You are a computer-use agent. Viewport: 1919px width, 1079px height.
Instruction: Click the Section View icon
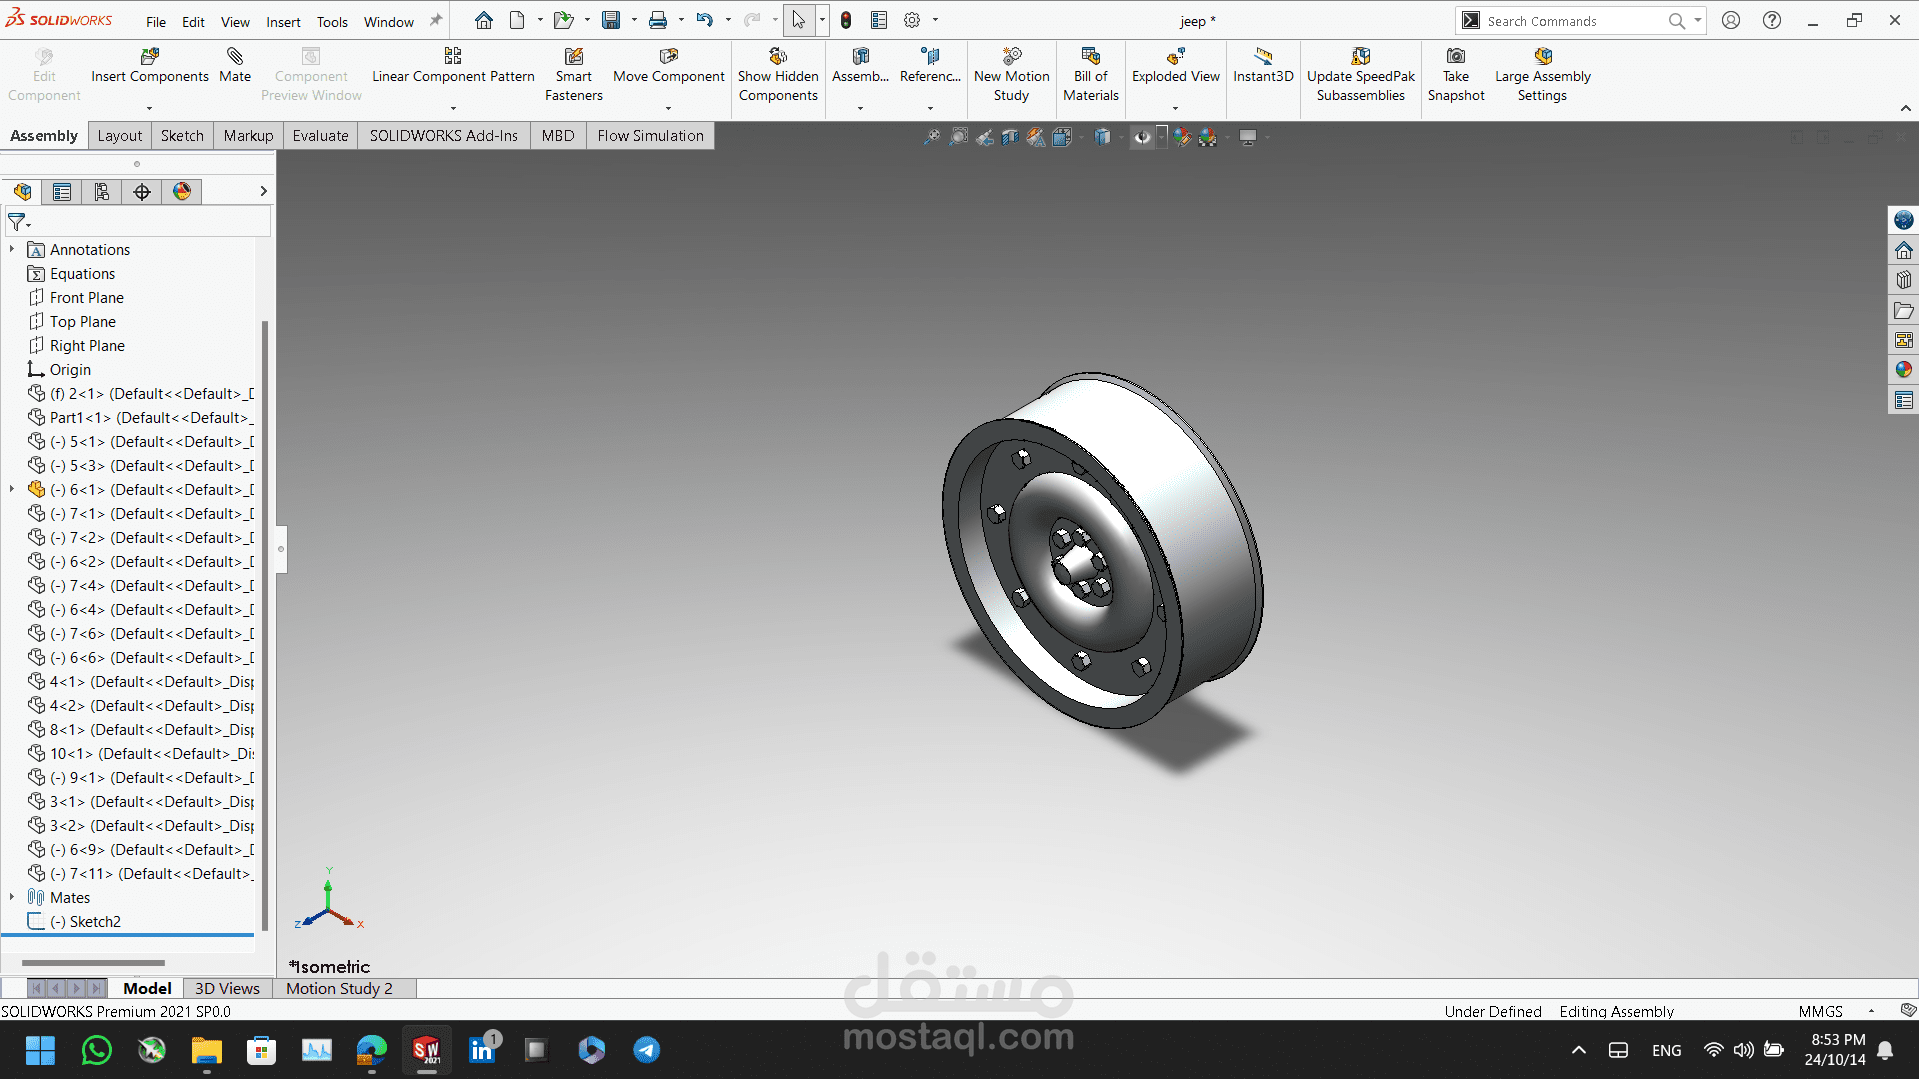(x=1011, y=137)
